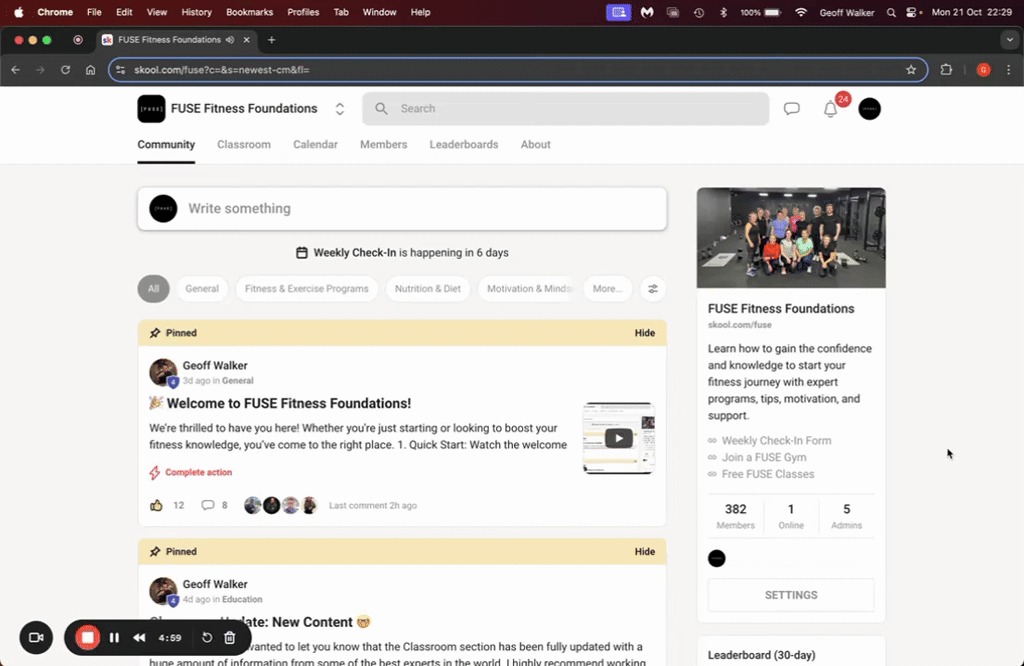The image size is (1024, 666).
Task: Delete the screen recording
Action: coord(230,637)
